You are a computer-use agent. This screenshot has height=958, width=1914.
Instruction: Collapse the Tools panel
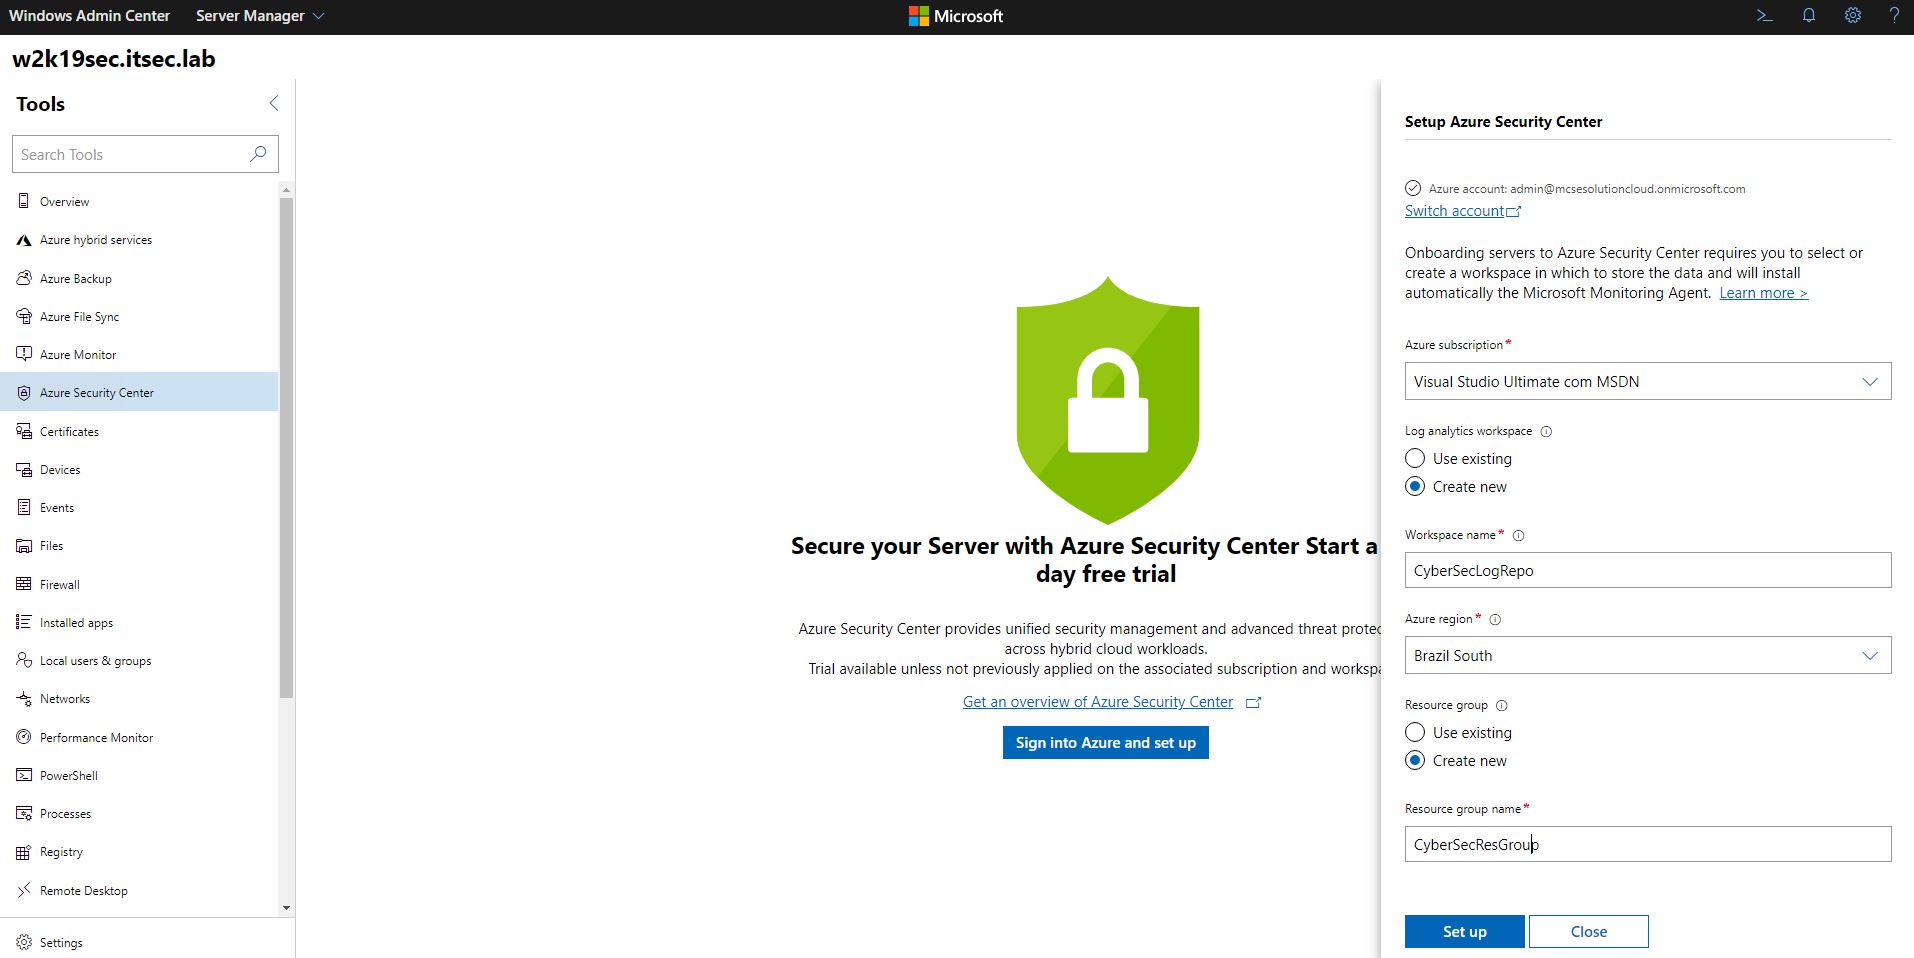pyautogui.click(x=274, y=103)
